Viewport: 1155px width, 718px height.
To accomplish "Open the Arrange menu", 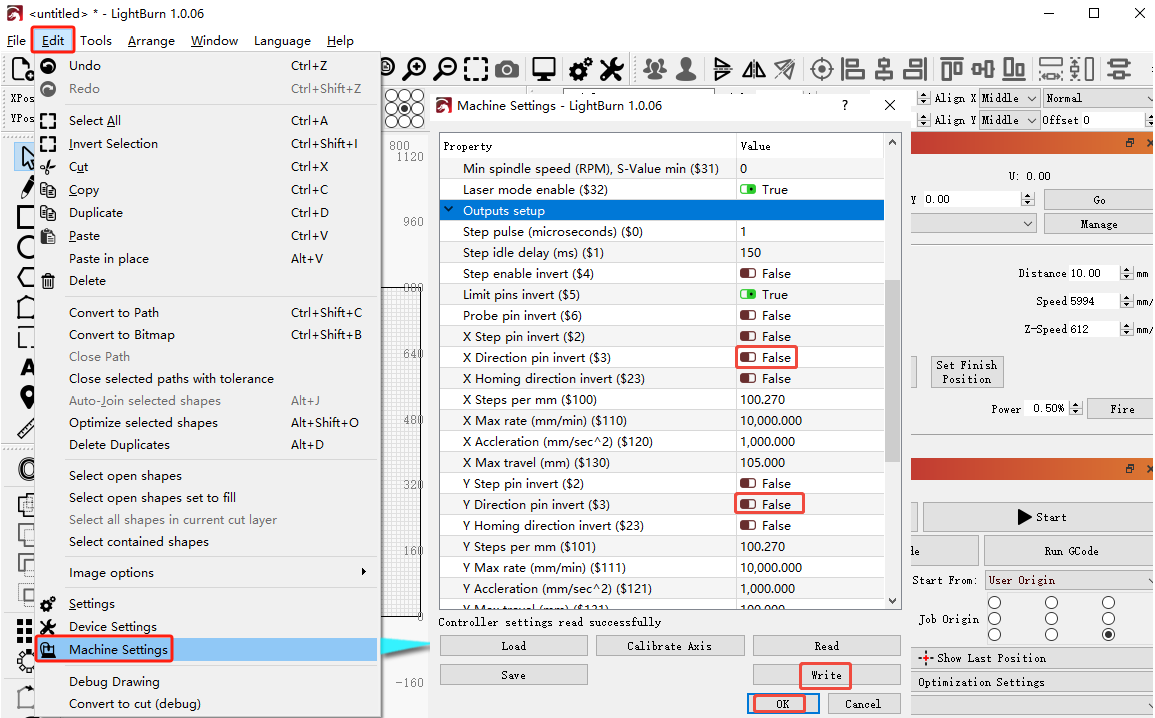I will [151, 41].
